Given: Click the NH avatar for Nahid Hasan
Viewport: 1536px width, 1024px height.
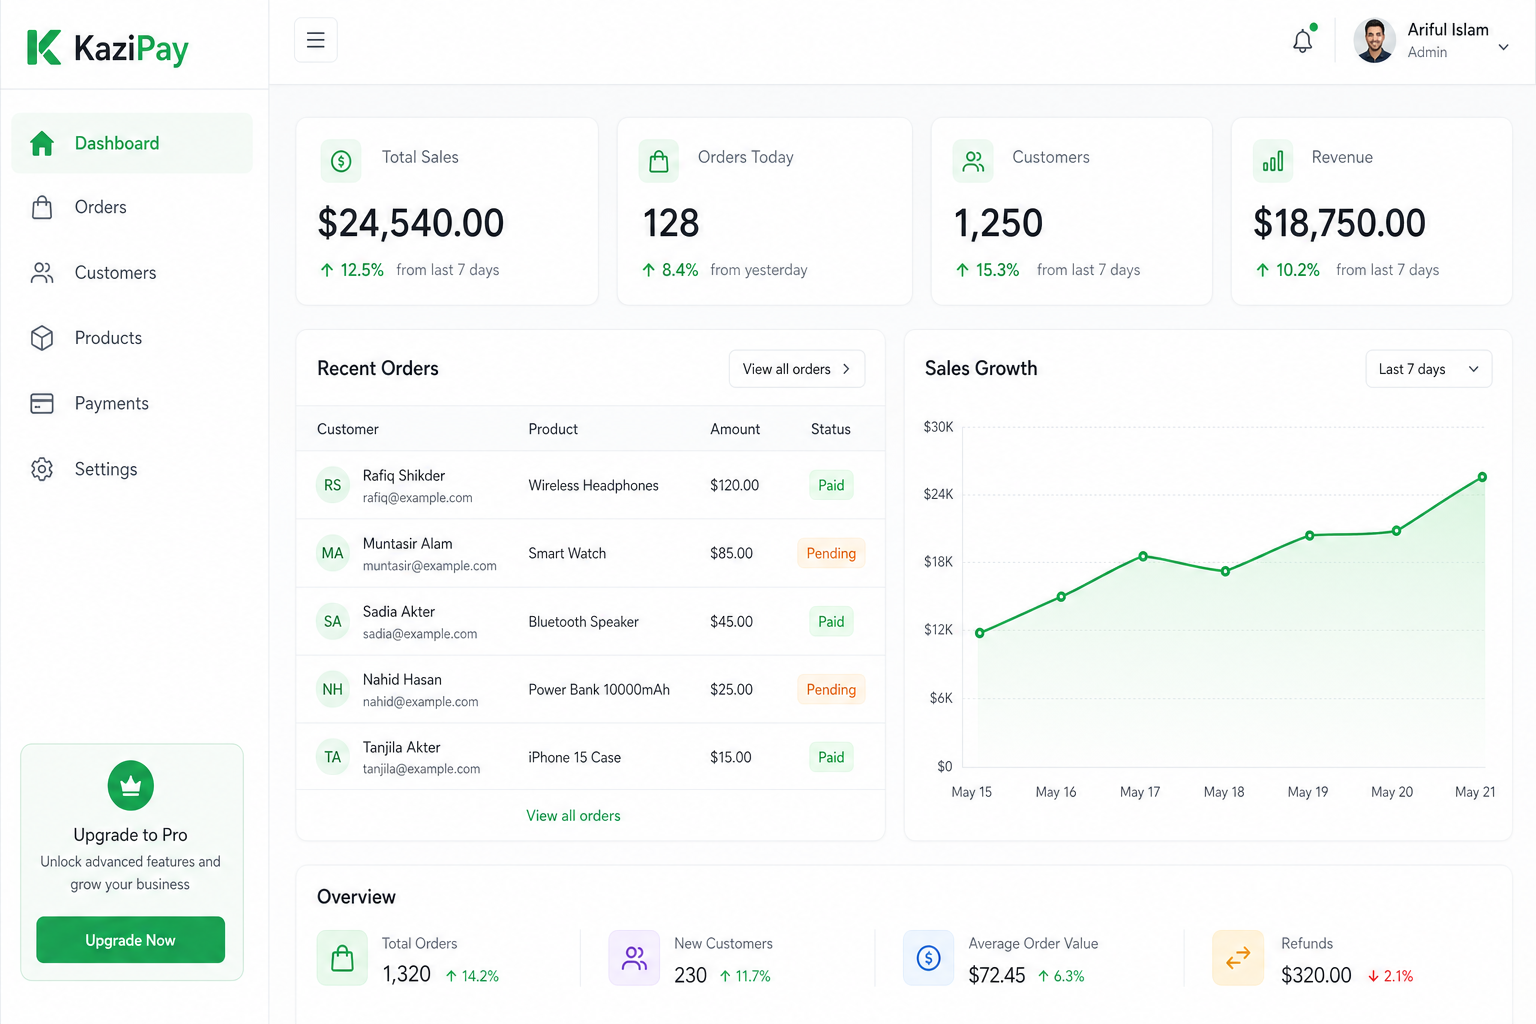Looking at the screenshot, I should pyautogui.click(x=333, y=689).
